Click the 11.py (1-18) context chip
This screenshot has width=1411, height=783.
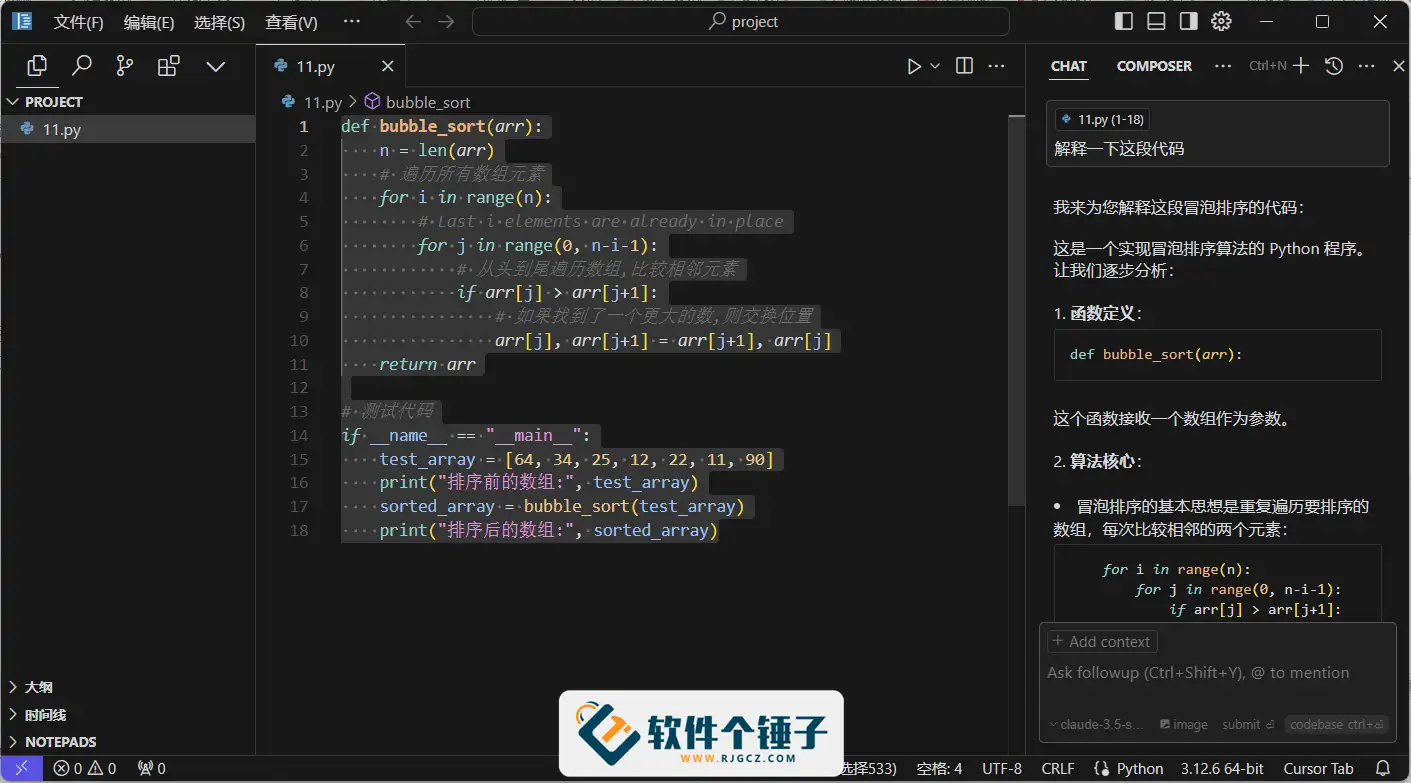pyautogui.click(x=1102, y=119)
